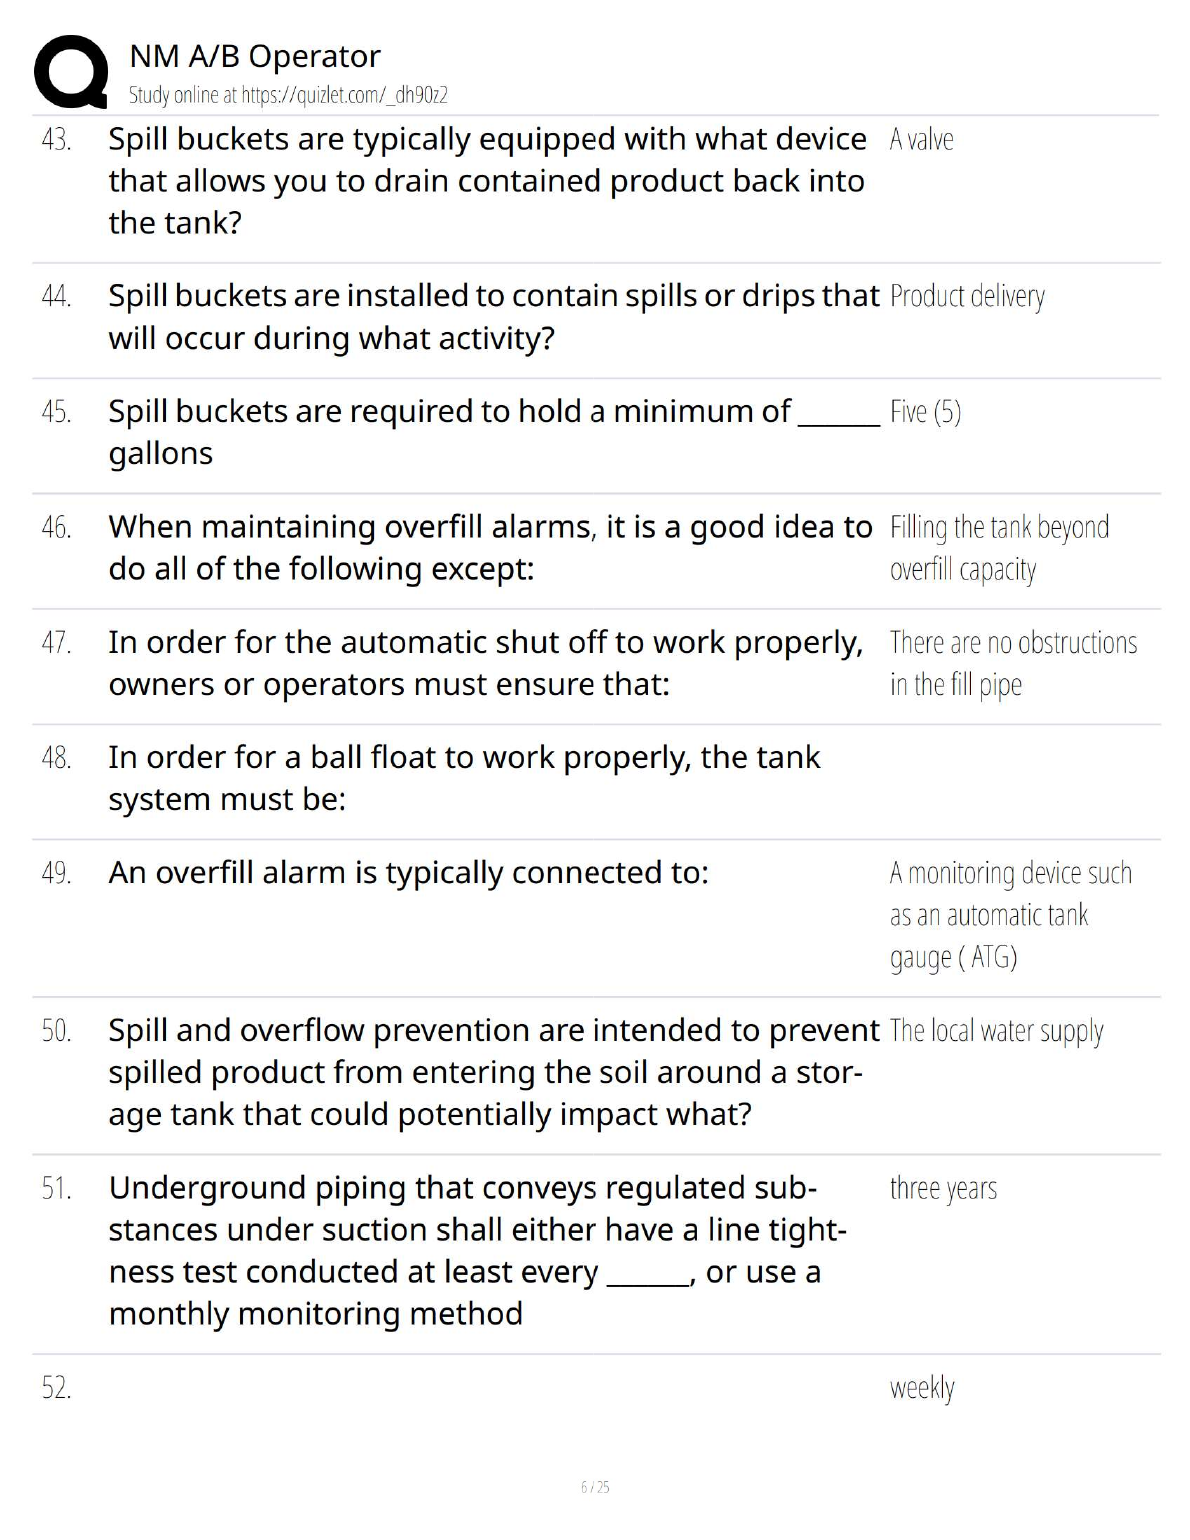Click the "Product delivery" answer
Screen dimensions: 1190x1540
click(x=967, y=297)
